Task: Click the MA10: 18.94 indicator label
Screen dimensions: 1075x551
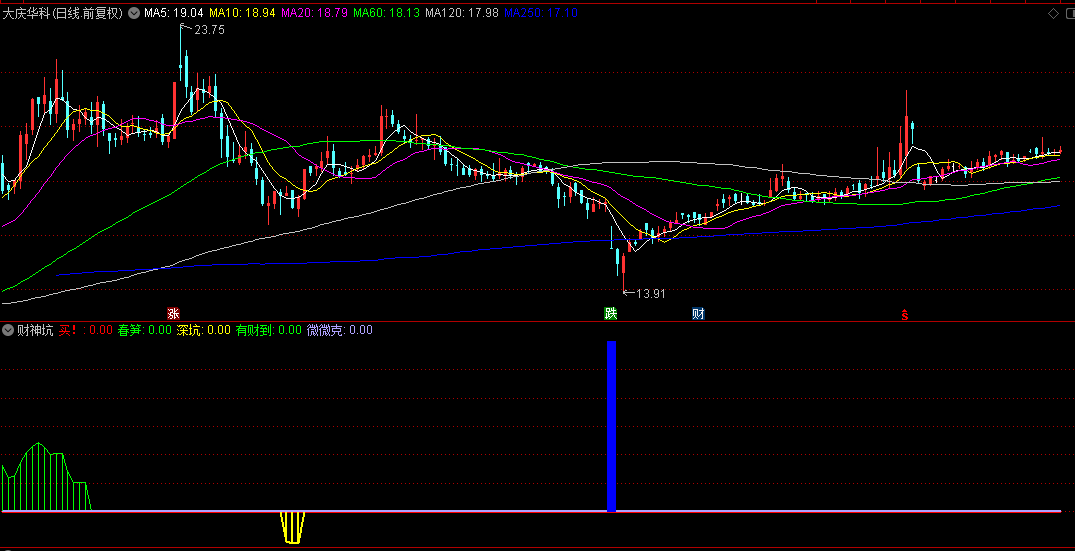Action: pos(242,12)
